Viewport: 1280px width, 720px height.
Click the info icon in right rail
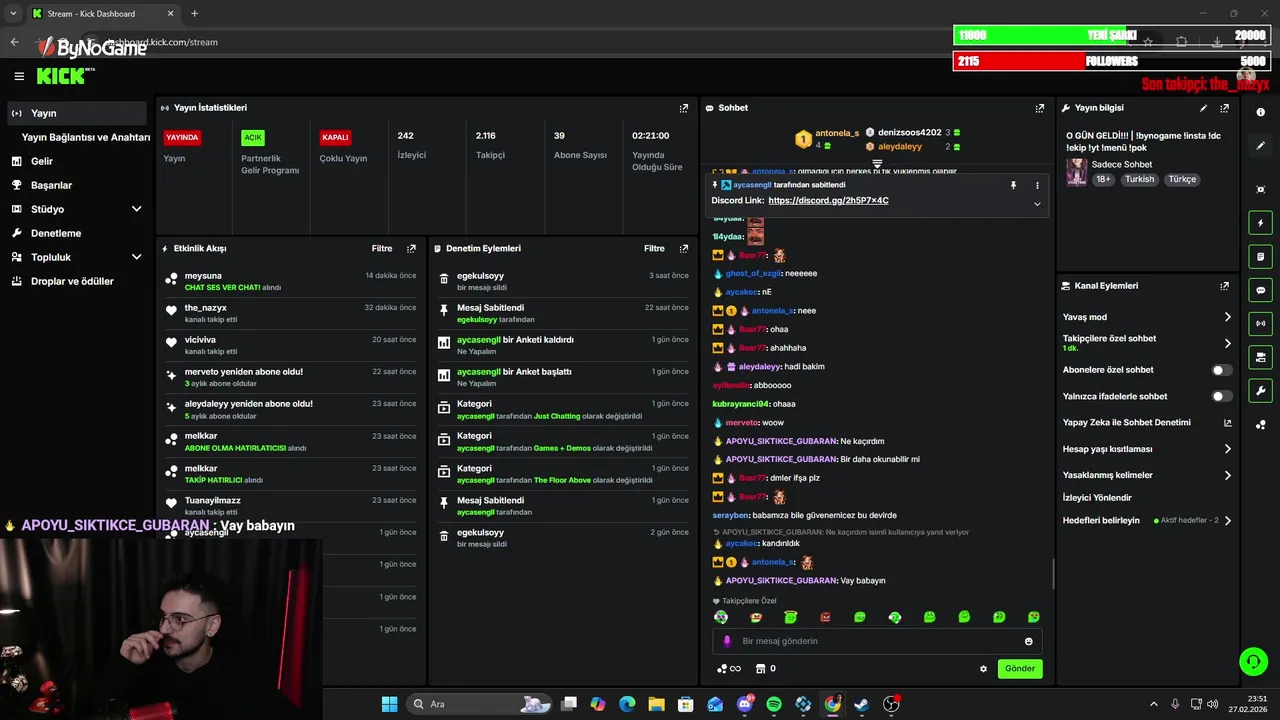click(1261, 112)
